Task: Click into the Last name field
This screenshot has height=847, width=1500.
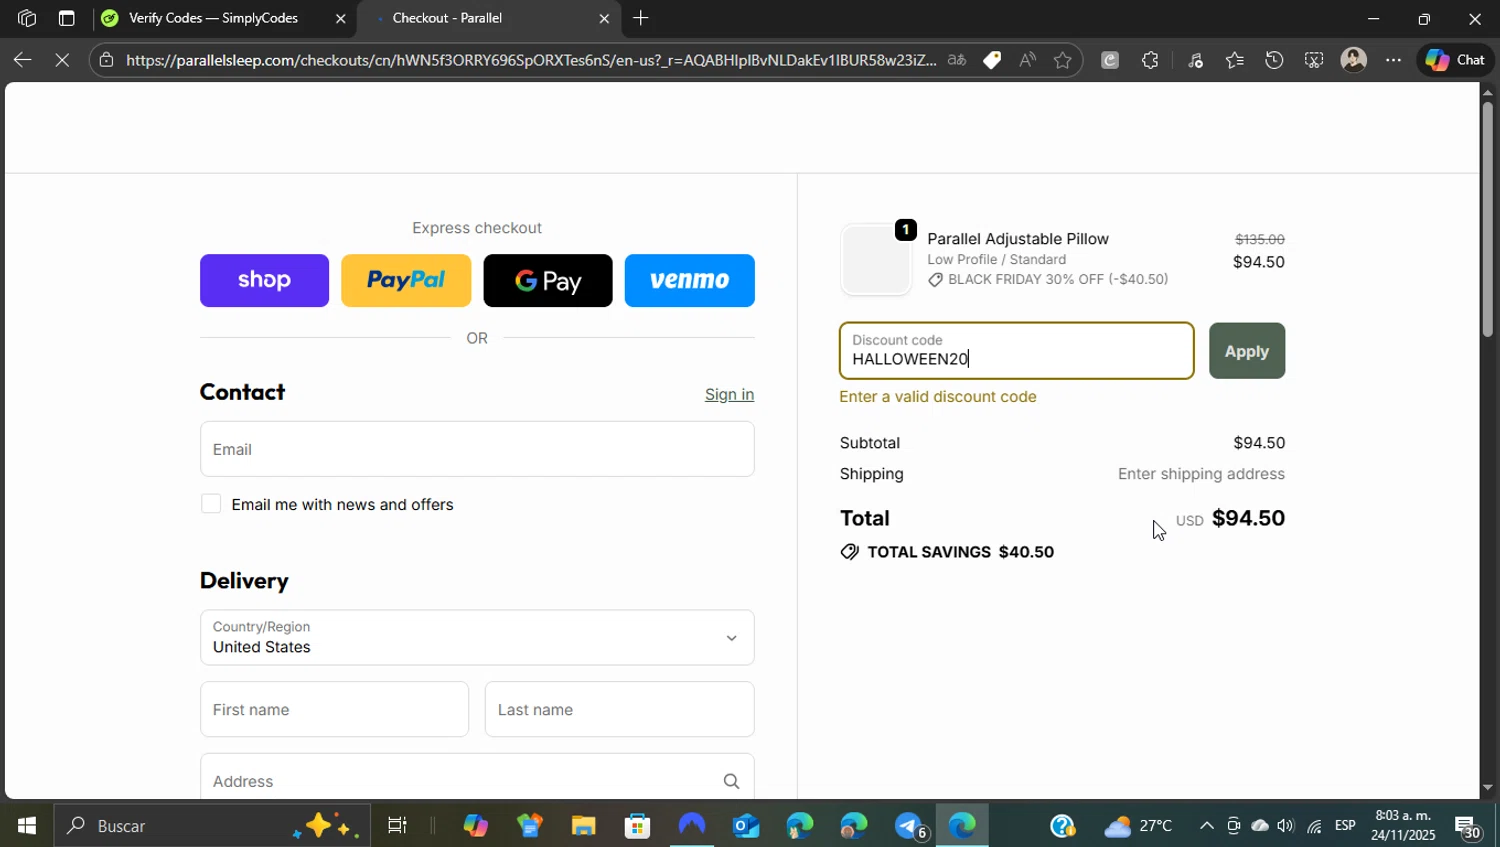Action: (620, 709)
